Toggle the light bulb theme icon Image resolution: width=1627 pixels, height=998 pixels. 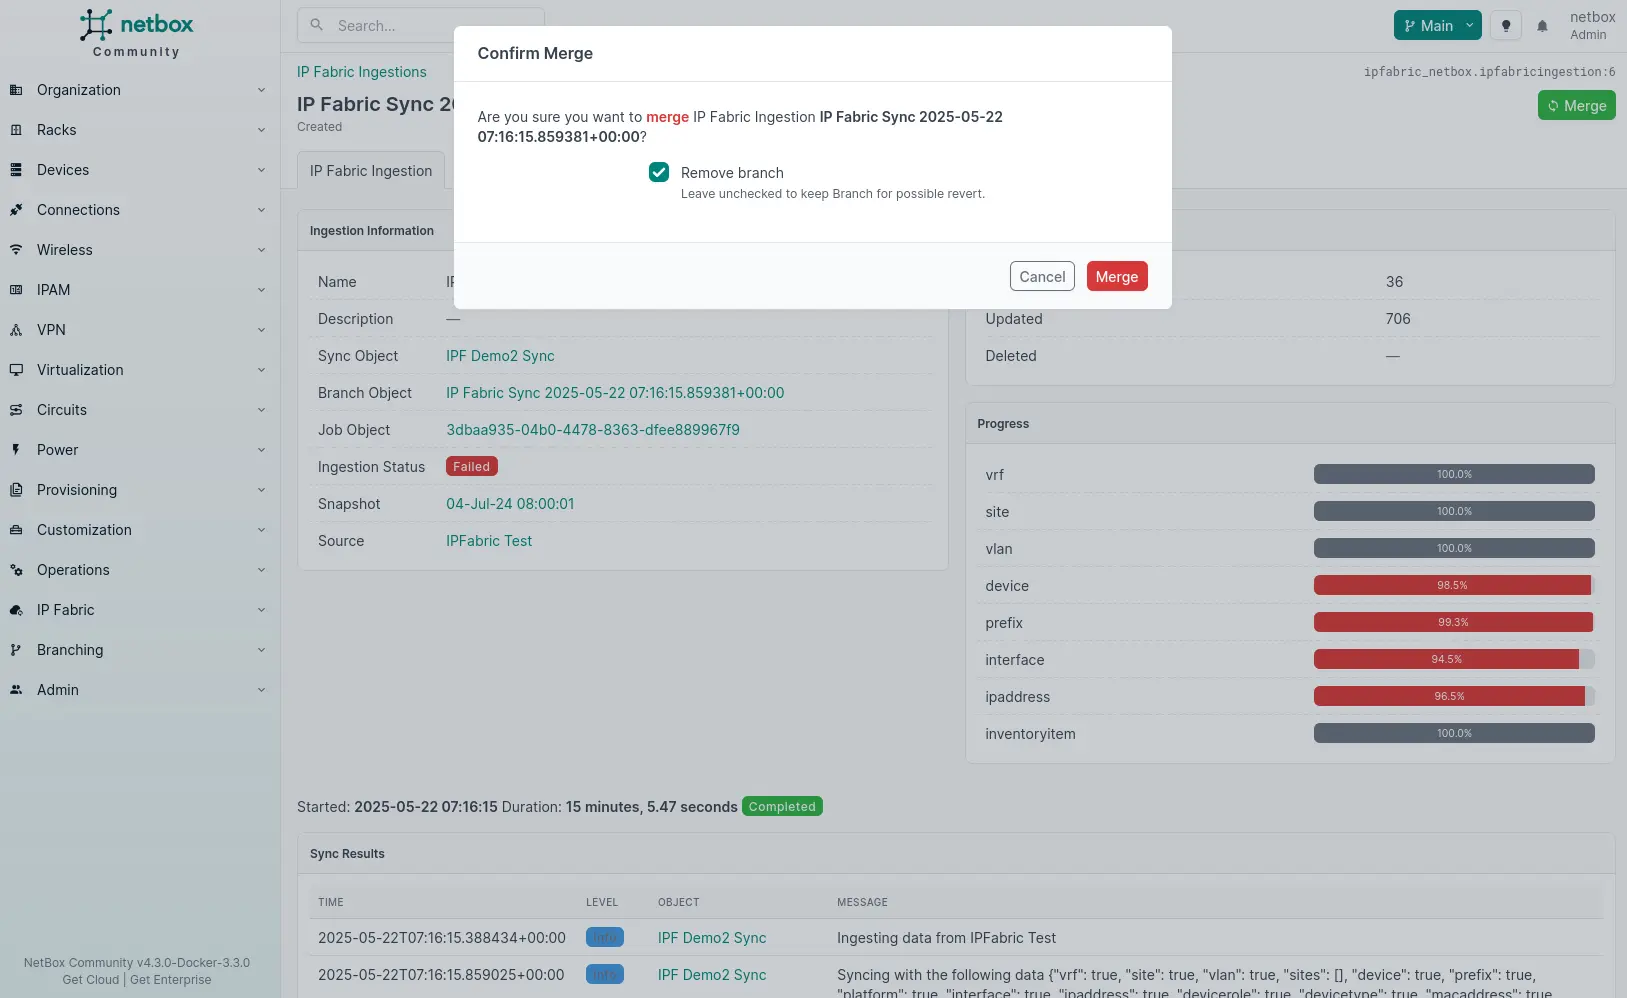tap(1505, 26)
